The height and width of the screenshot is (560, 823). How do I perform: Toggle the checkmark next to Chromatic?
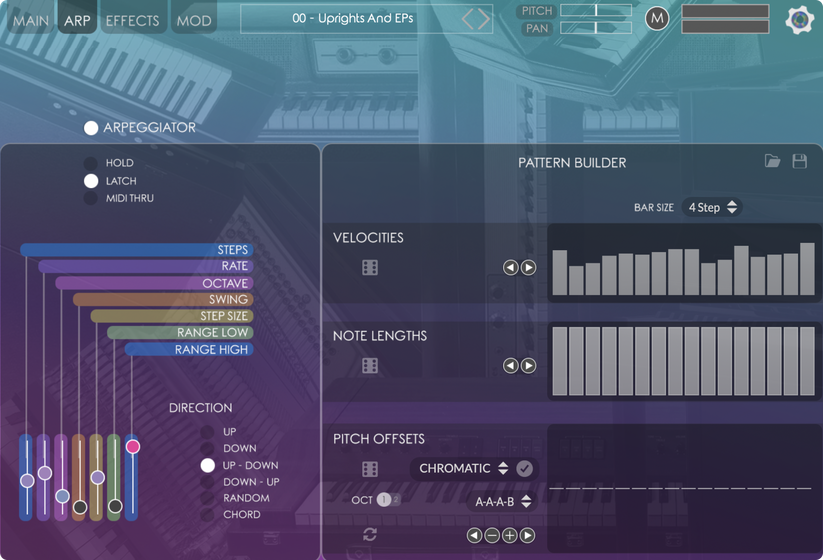click(524, 468)
